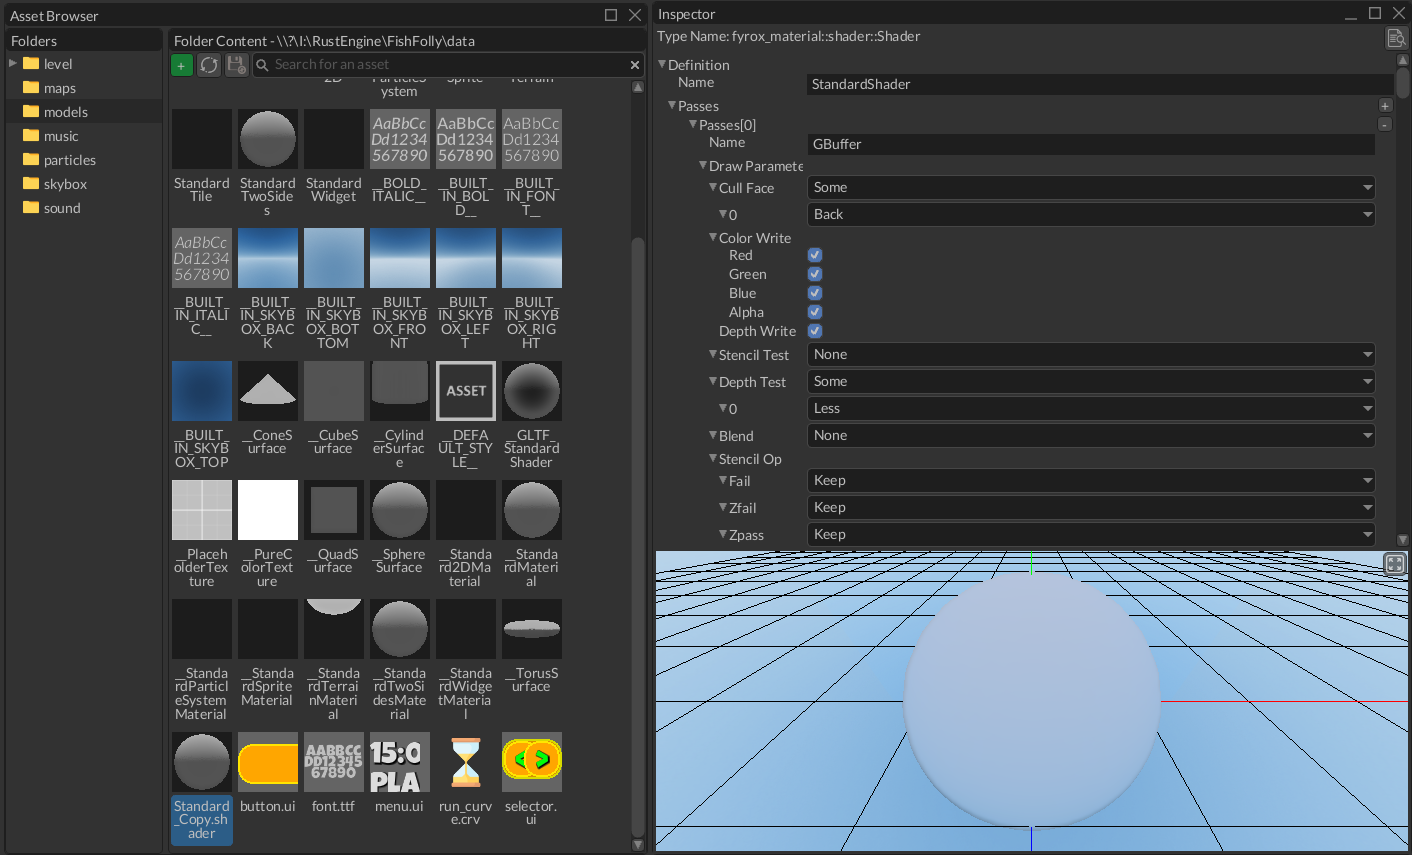Toggle fullscreen on the material preview viewport
The height and width of the screenshot is (855, 1412).
pos(1394,563)
